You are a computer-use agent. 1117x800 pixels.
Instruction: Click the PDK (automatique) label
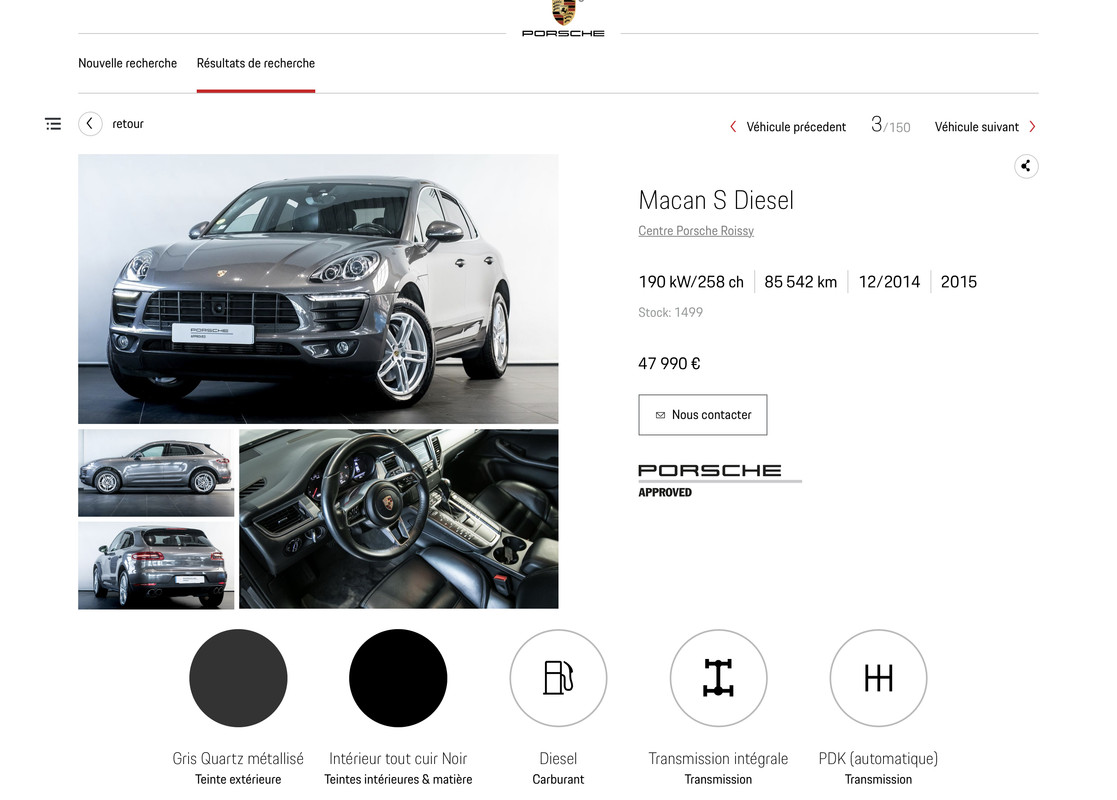[x=878, y=759]
